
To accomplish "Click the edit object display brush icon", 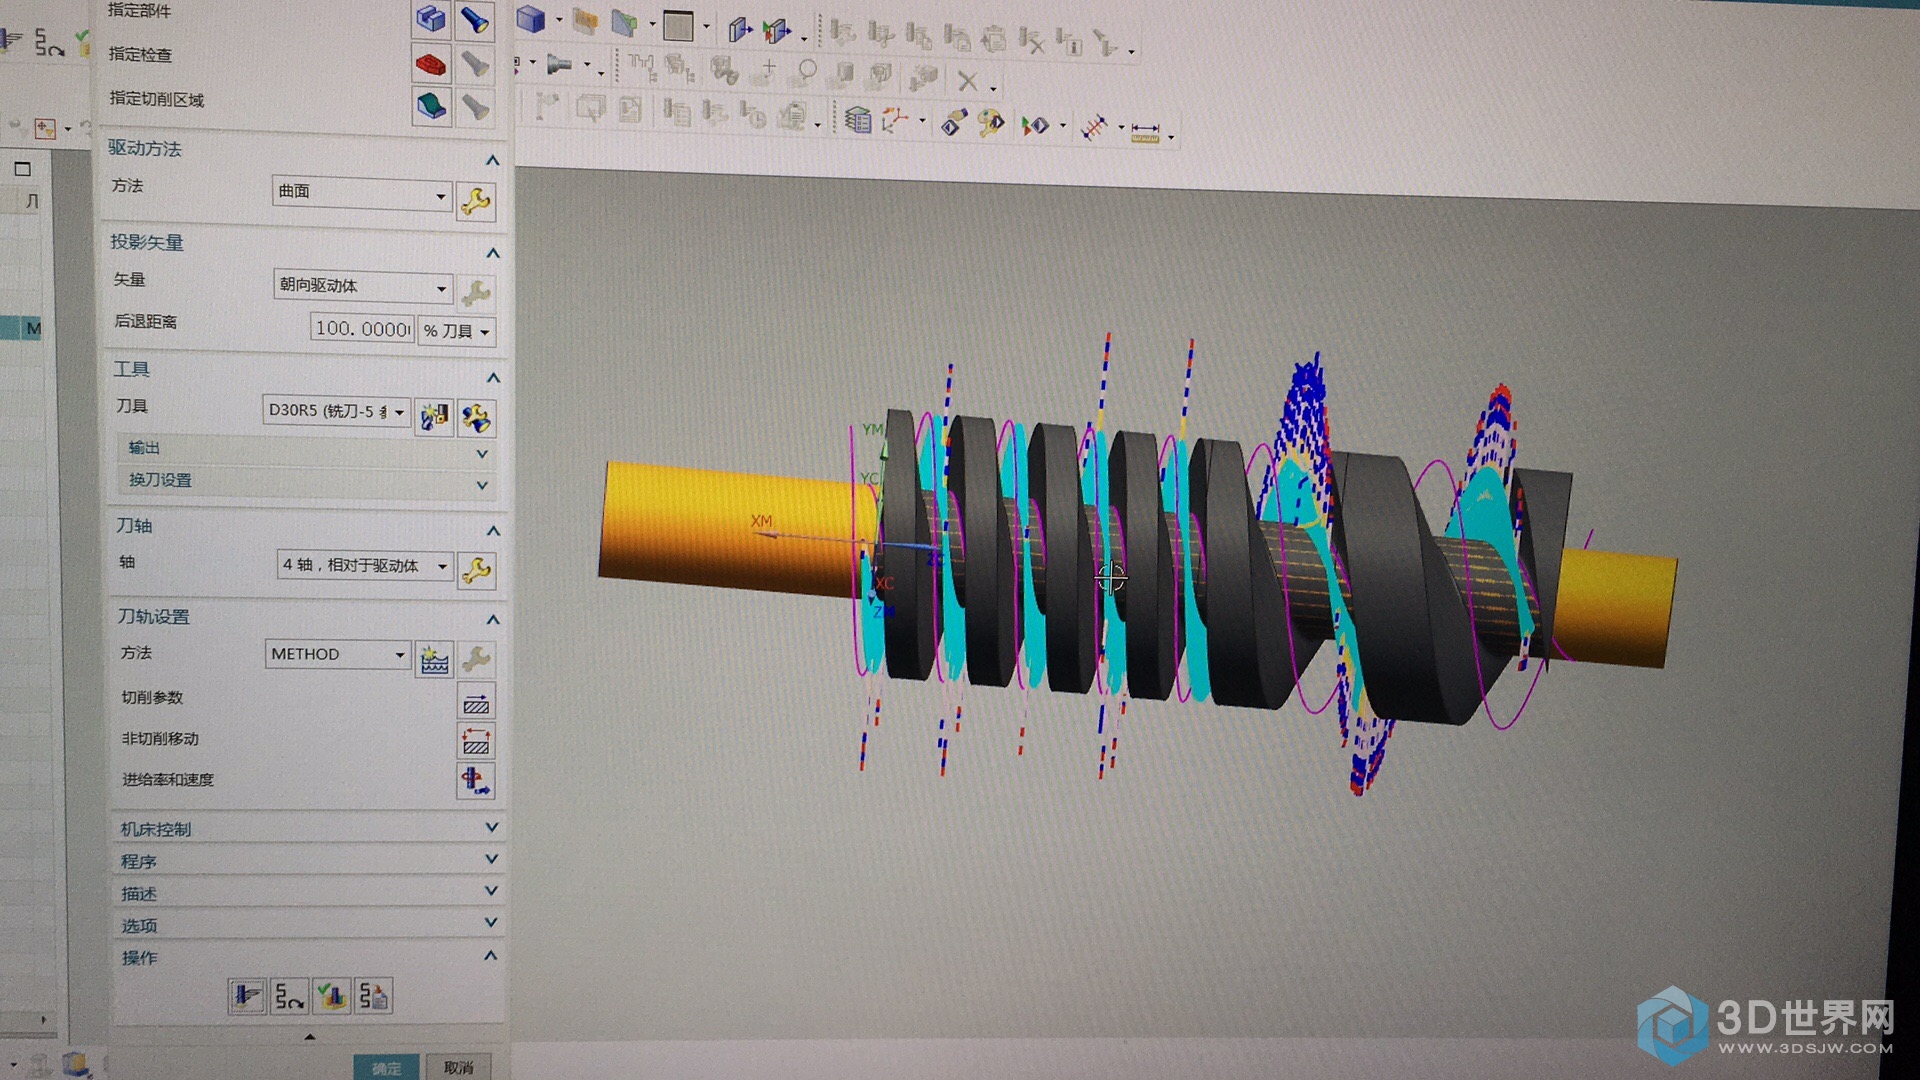I will [x=953, y=122].
